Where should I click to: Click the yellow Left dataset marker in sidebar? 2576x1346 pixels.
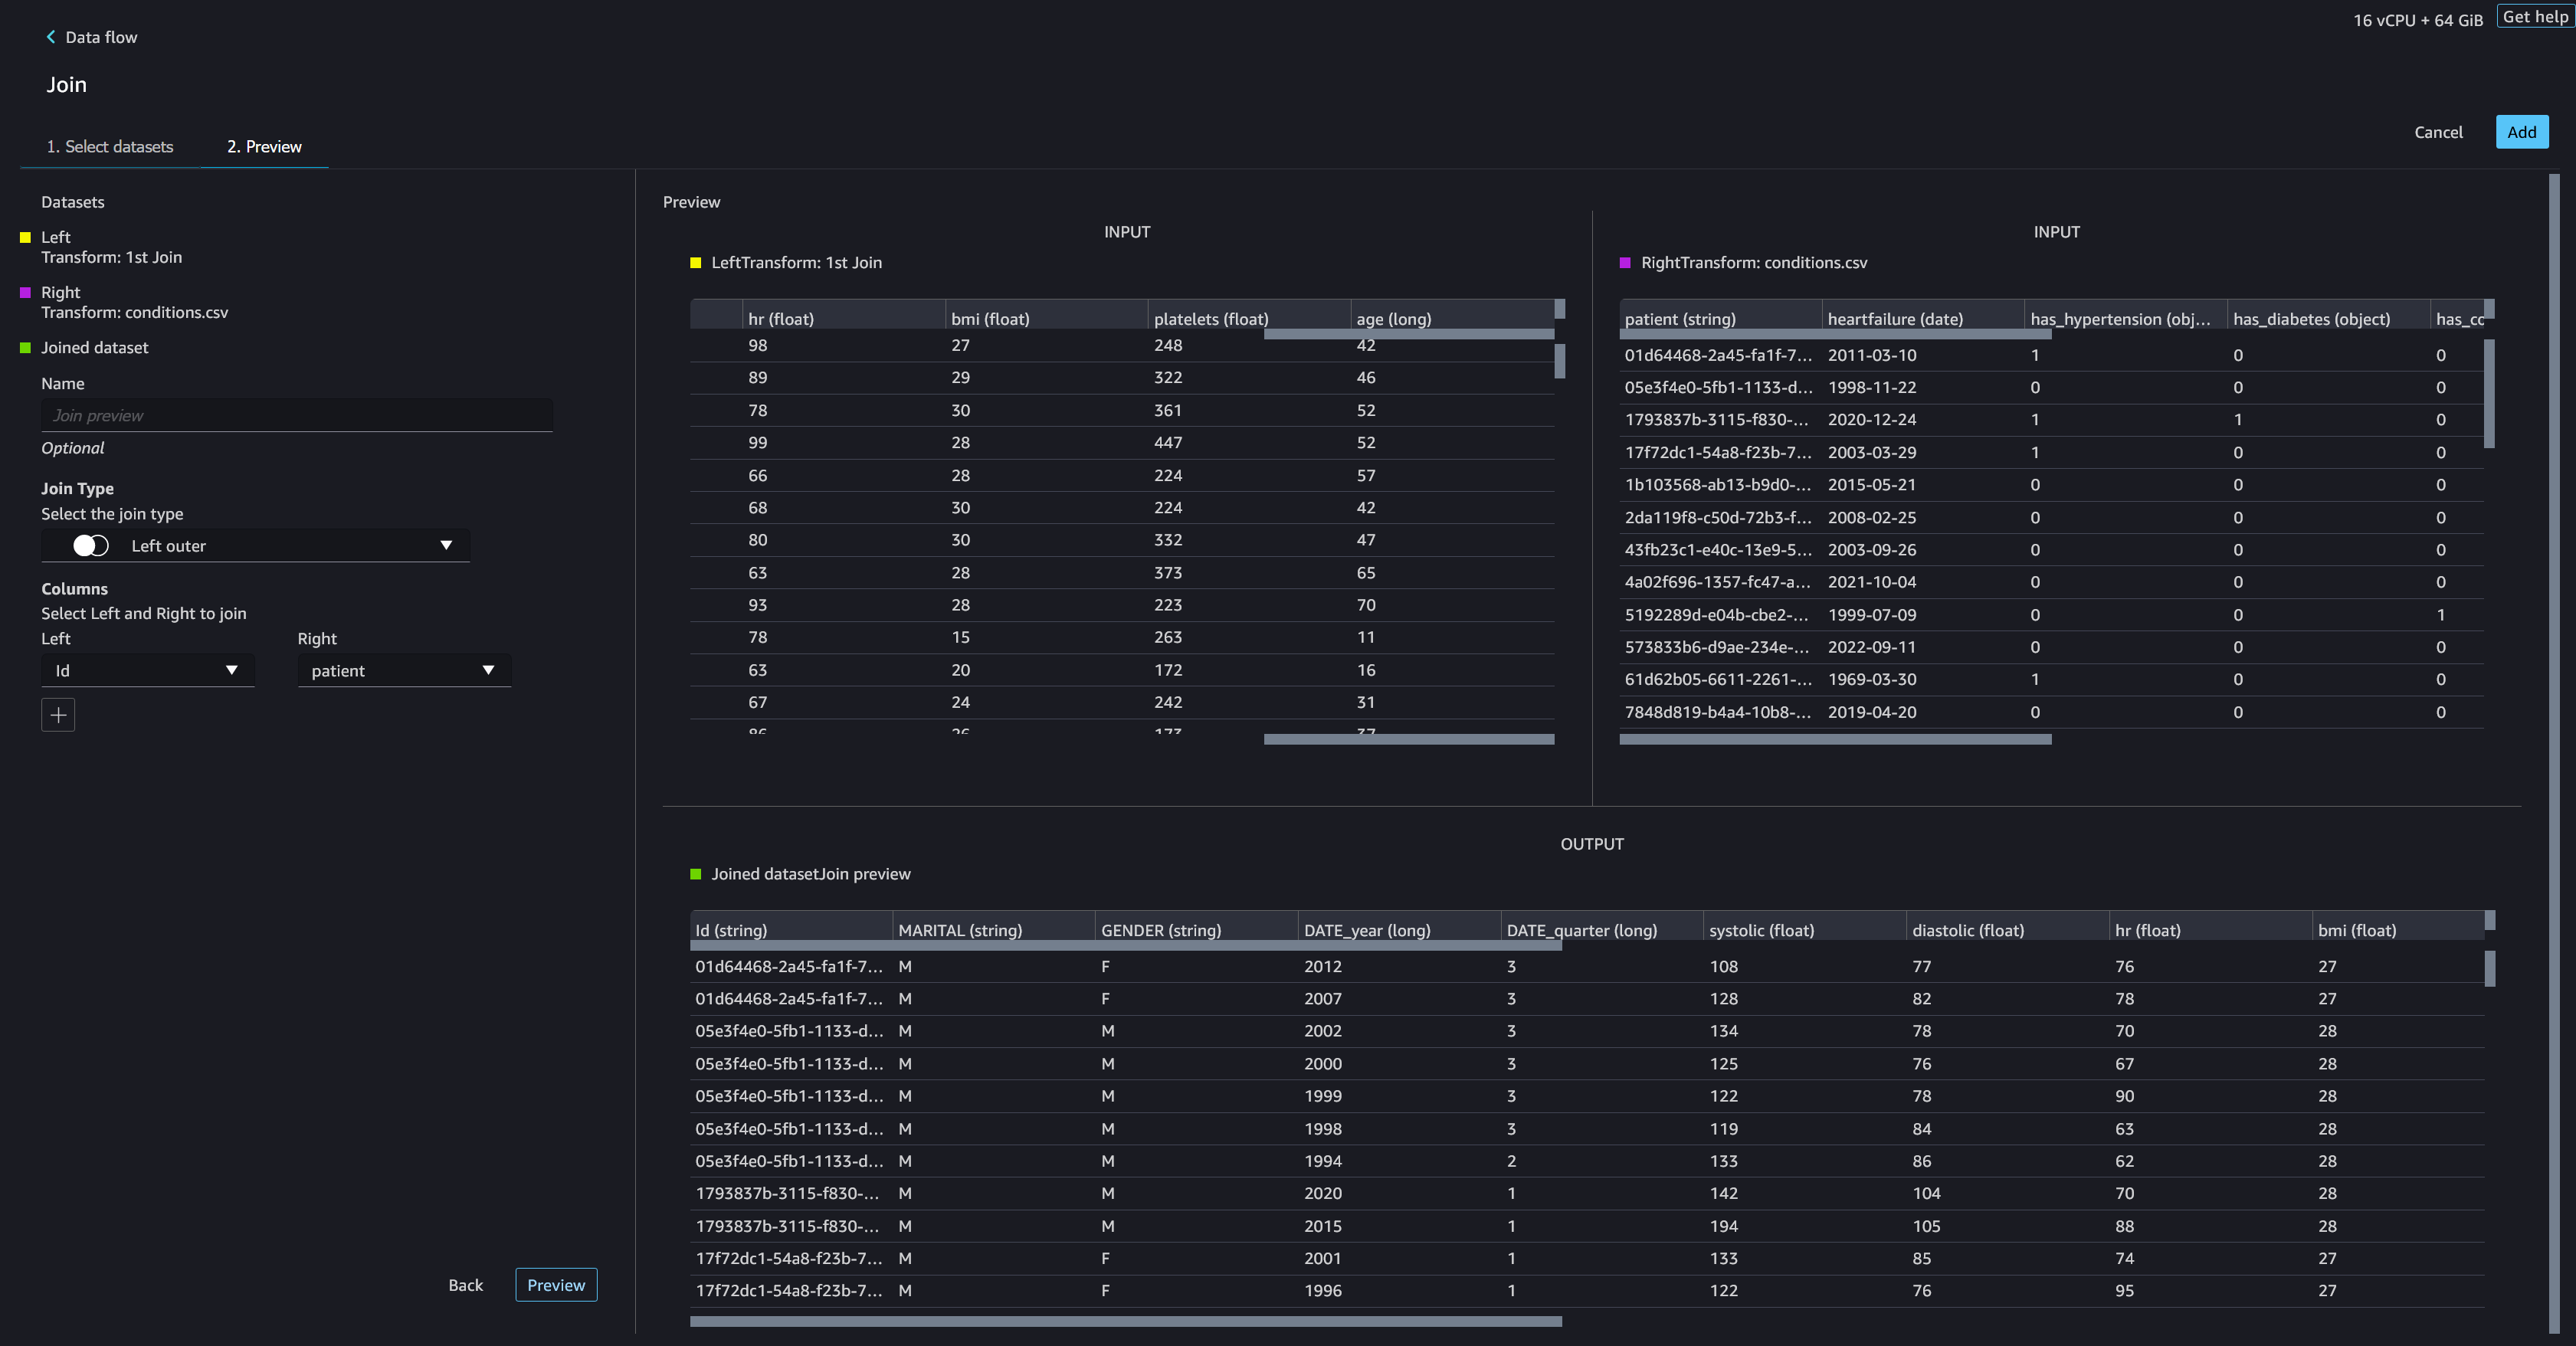26,237
